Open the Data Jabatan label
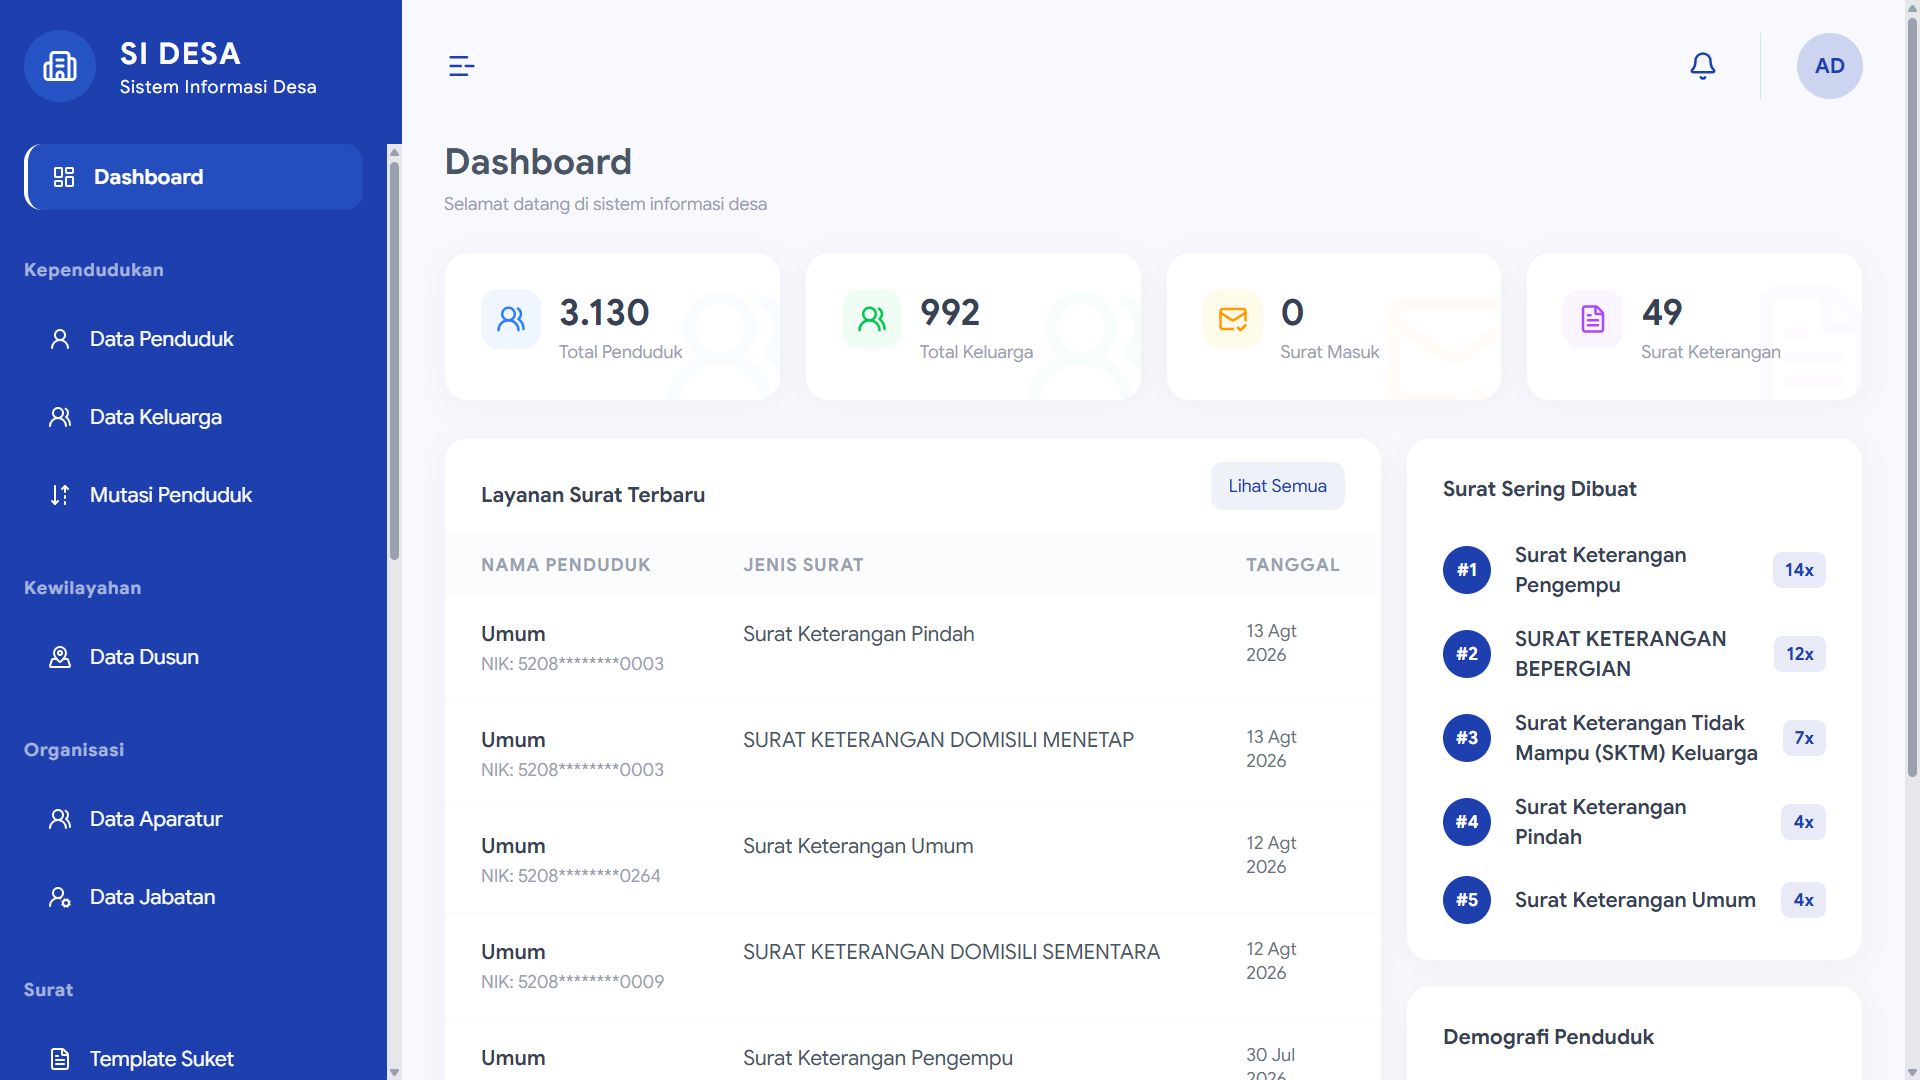 point(152,897)
